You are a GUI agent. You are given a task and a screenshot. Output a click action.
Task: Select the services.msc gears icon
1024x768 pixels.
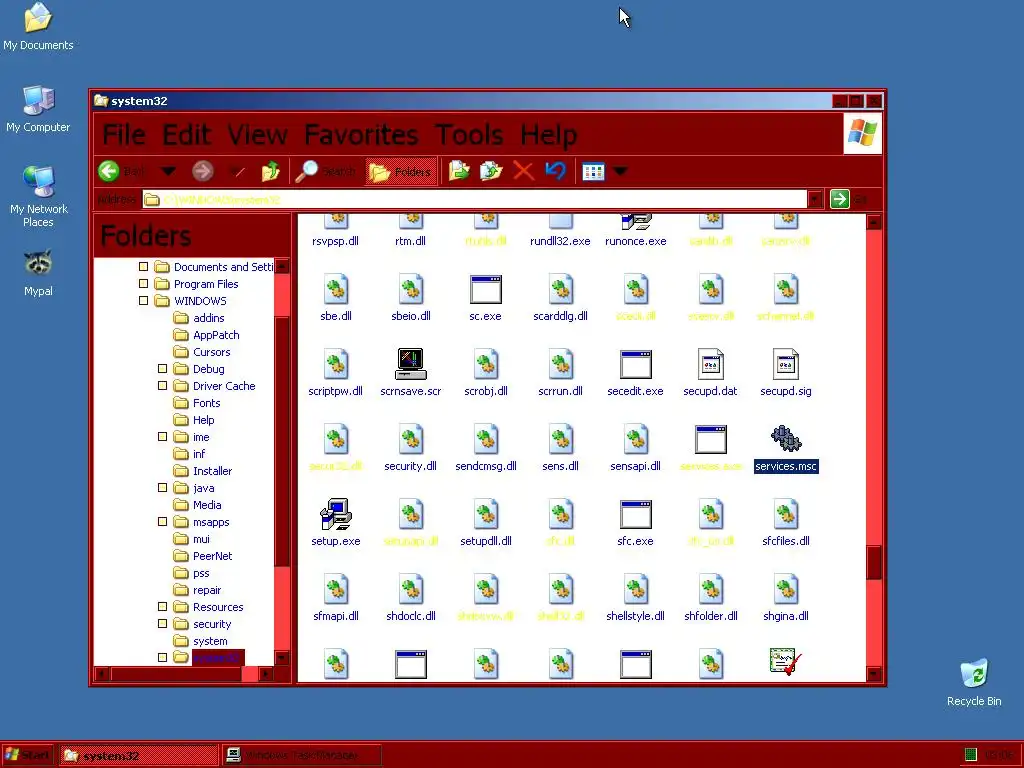pos(786,439)
